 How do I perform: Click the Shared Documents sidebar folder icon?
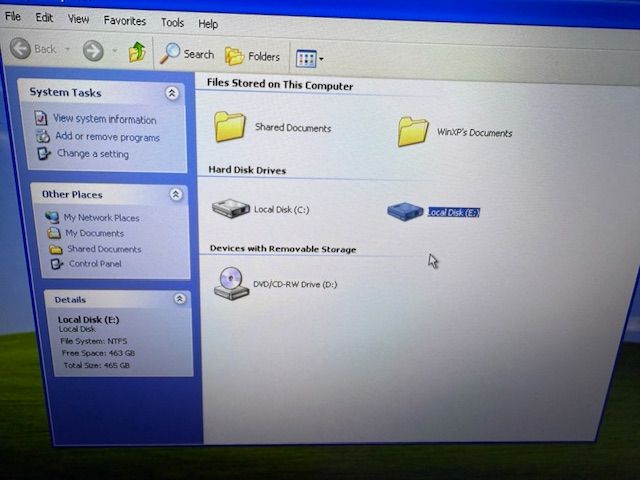(x=56, y=249)
